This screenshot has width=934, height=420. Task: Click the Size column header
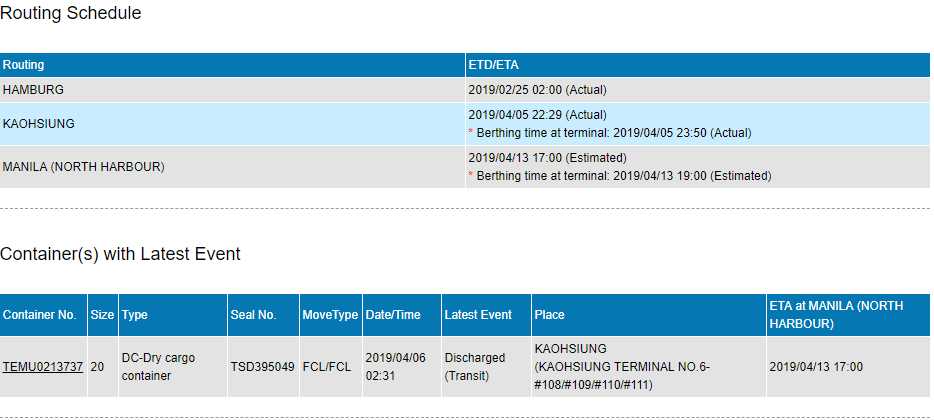pyautogui.click(x=102, y=315)
